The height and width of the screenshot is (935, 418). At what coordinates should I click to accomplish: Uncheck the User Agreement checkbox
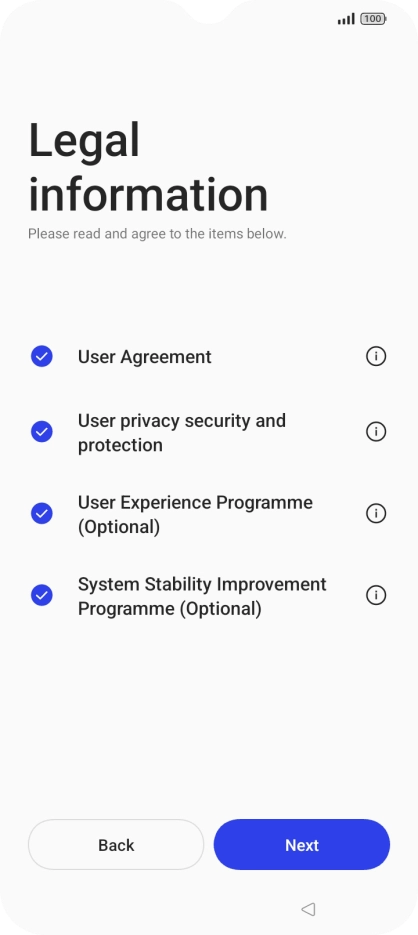(42, 357)
